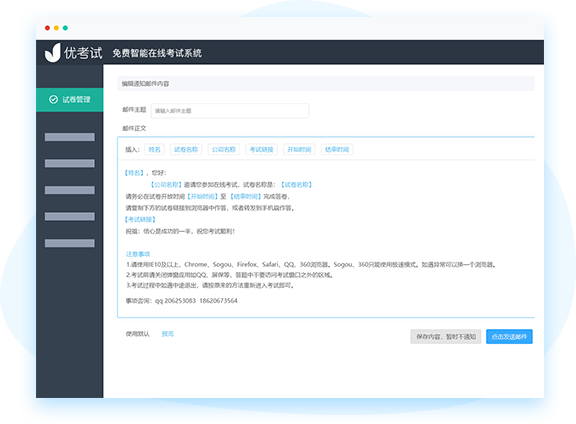Viewport: 576px width, 424px height.
Task: Click the 使用默认 option
Action: click(138, 334)
